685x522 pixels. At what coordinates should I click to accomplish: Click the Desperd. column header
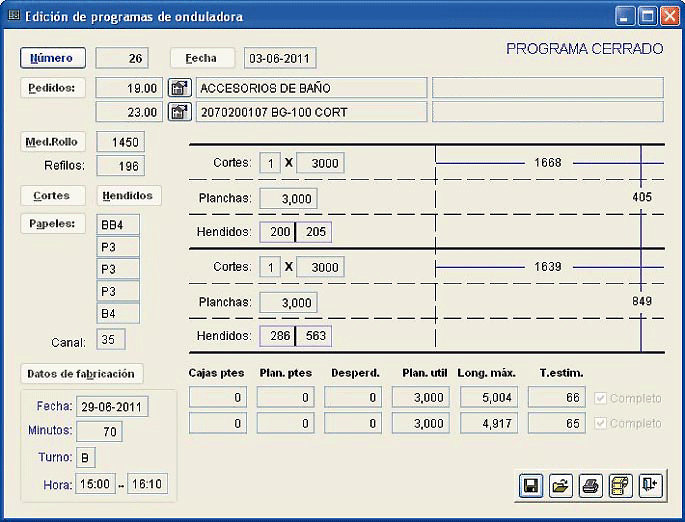[x=355, y=373]
